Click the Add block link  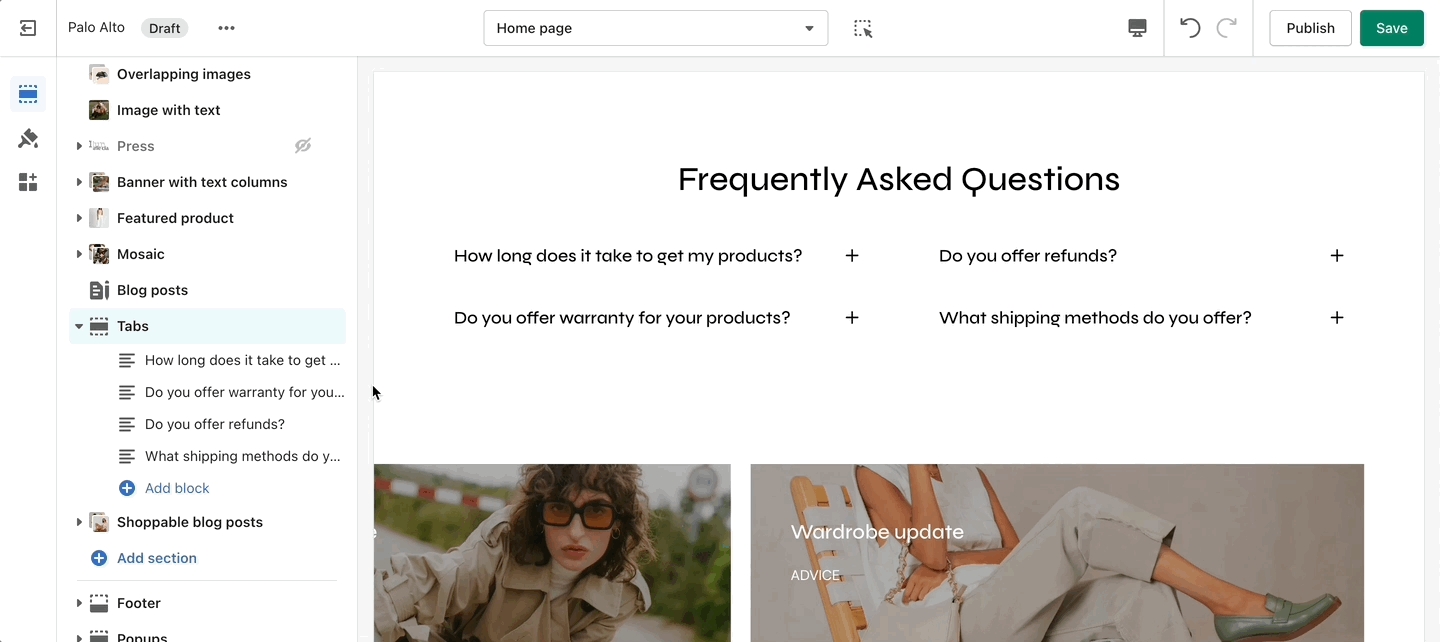(x=176, y=488)
